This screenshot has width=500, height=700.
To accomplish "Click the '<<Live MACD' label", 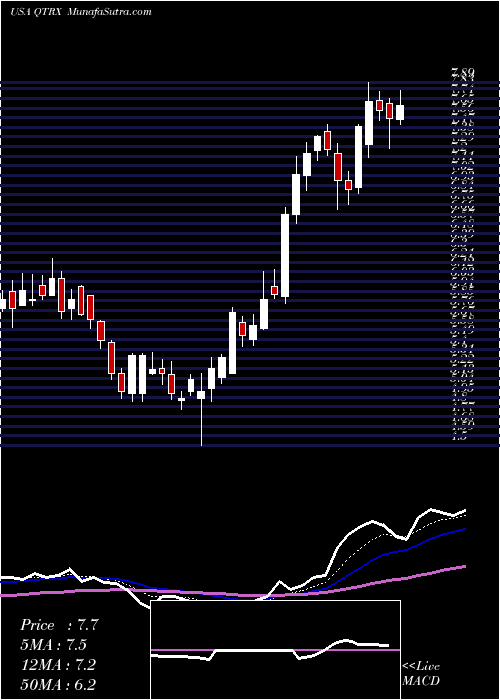I will pos(421,674).
